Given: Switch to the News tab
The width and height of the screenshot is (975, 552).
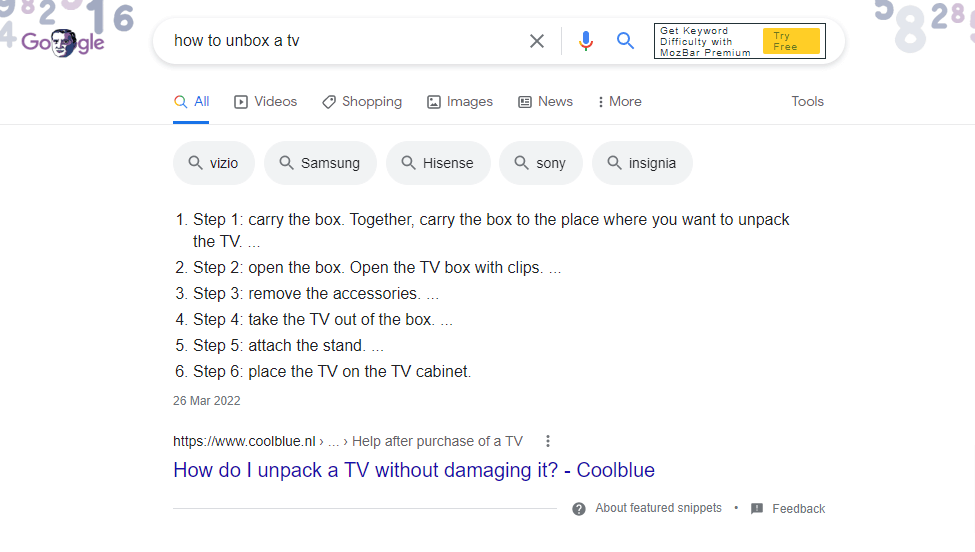Looking at the screenshot, I should coord(545,101).
